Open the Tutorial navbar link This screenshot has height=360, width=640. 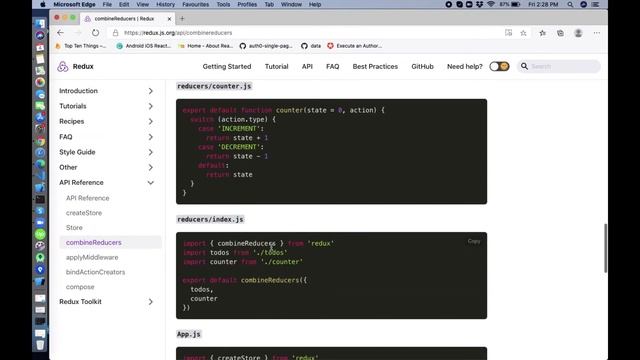click(x=276, y=67)
